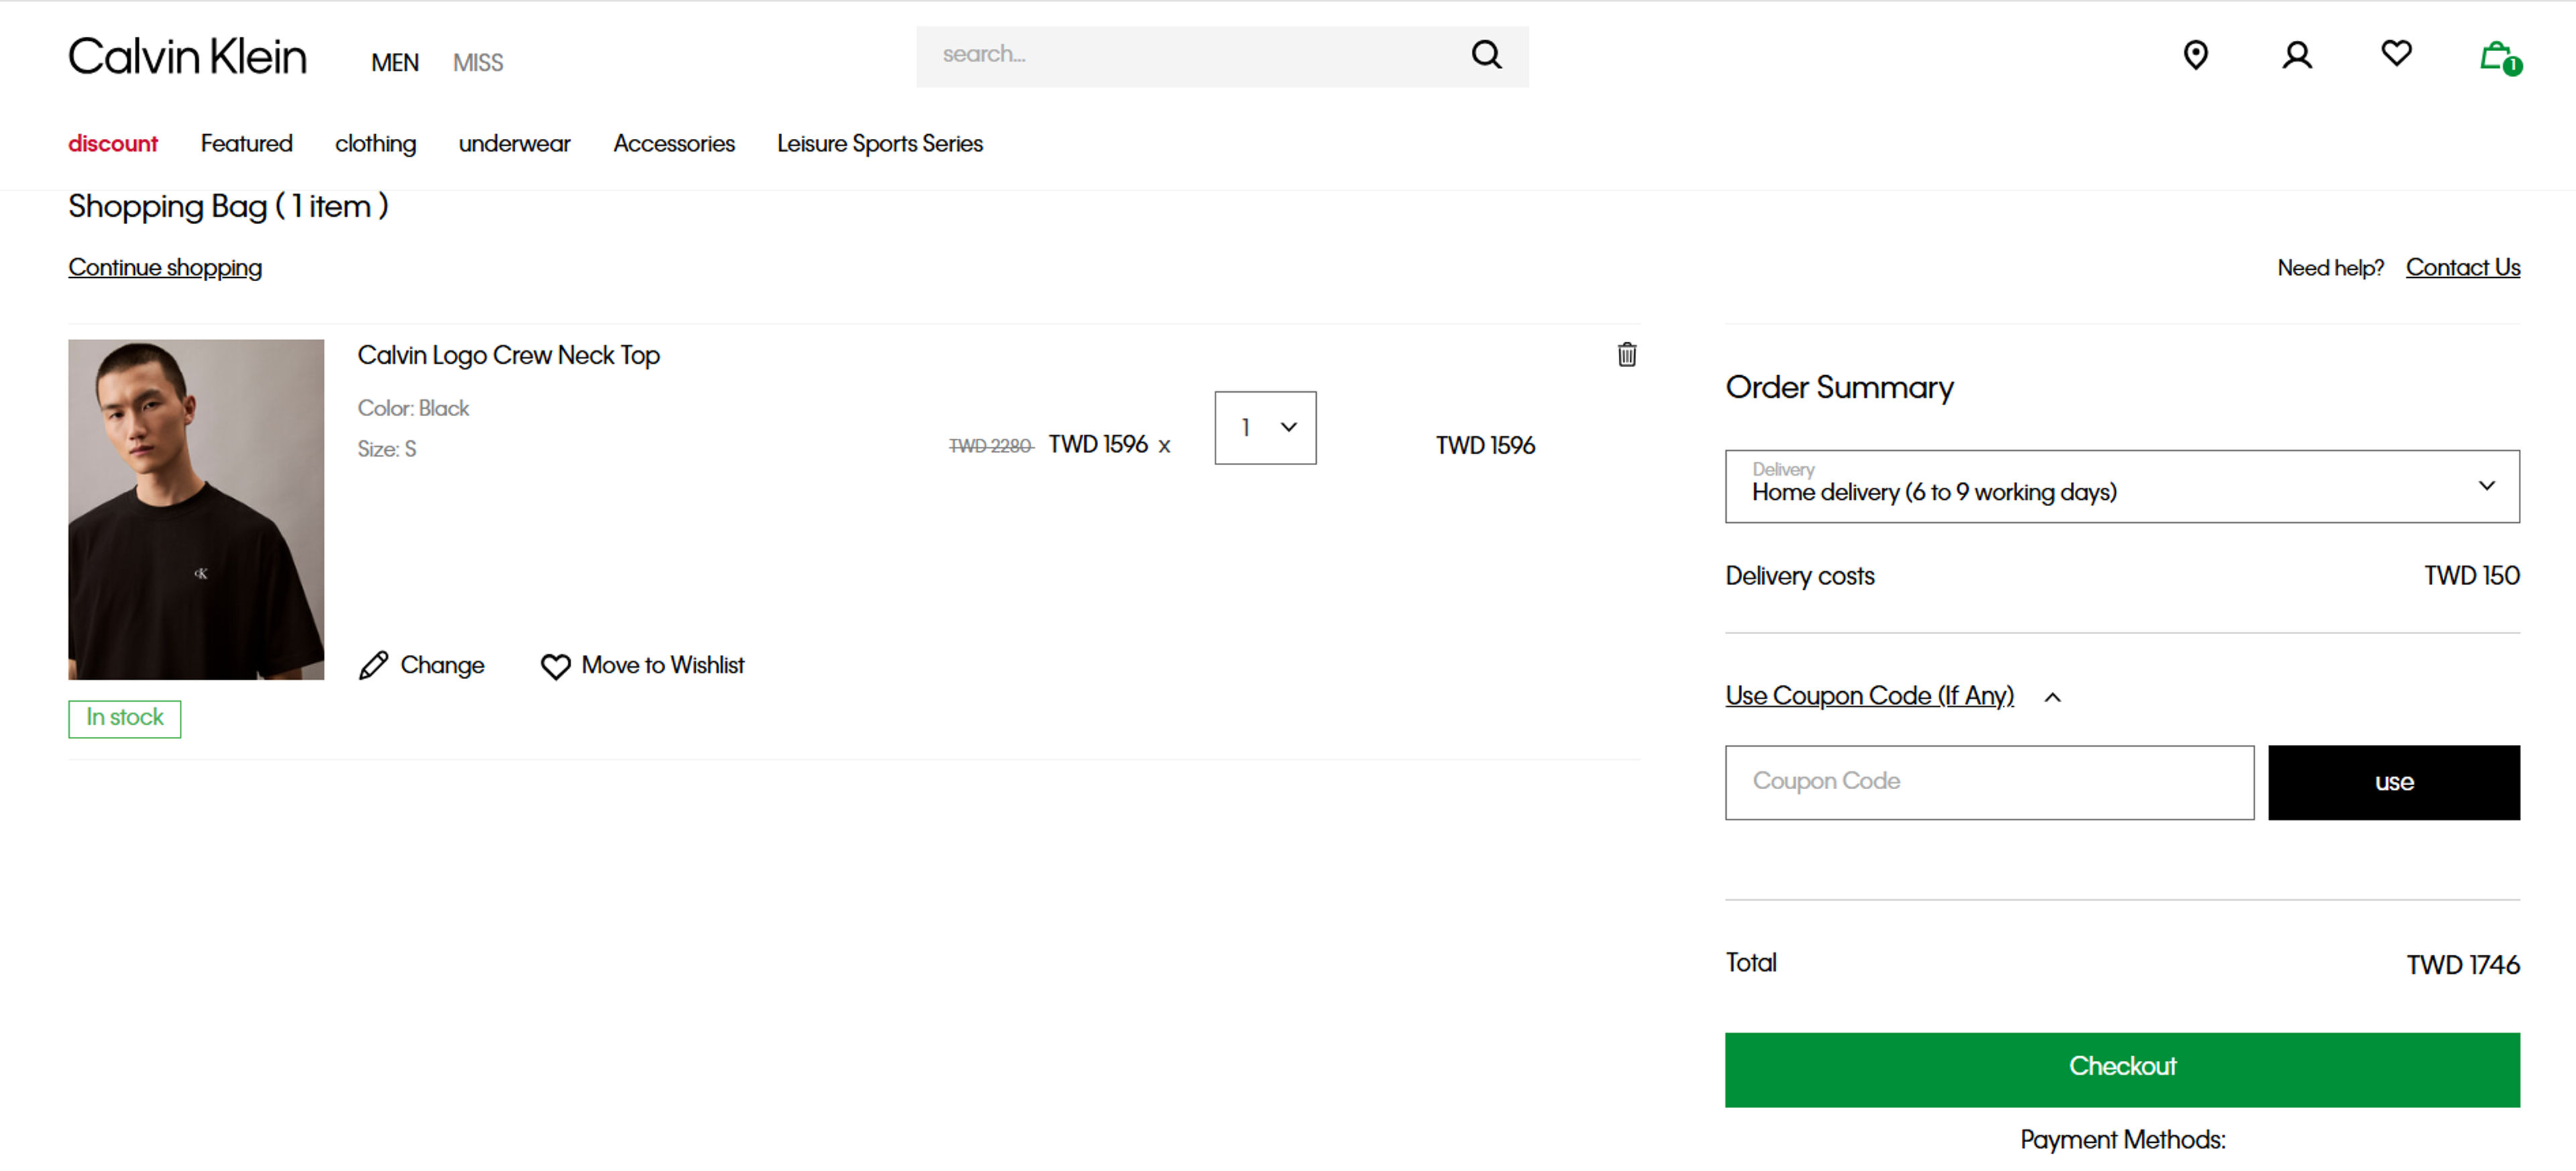Click the Total TWD 1746 amount
This screenshot has width=2576, height=1171.
[x=2463, y=966]
